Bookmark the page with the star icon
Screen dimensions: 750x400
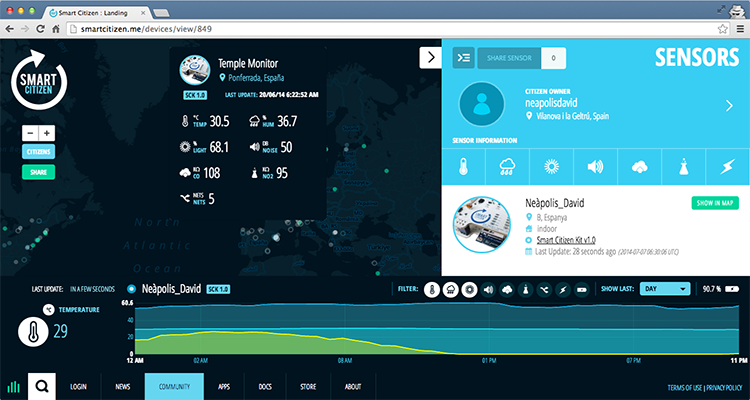click(723, 29)
